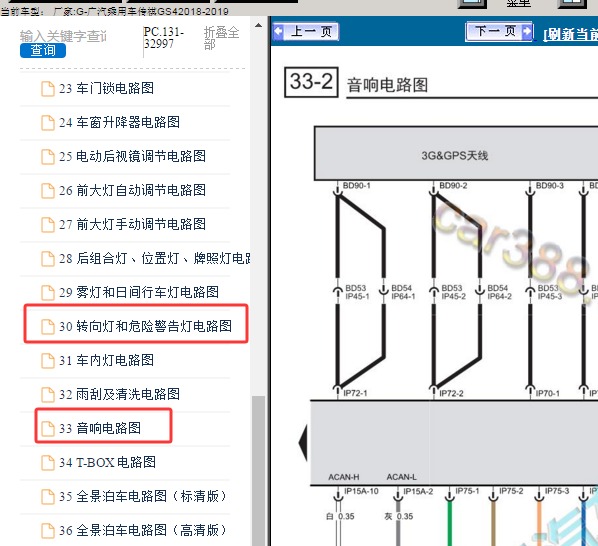Focus the keyword search input field
The height and width of the screenshot is (546, 598).
63,36
